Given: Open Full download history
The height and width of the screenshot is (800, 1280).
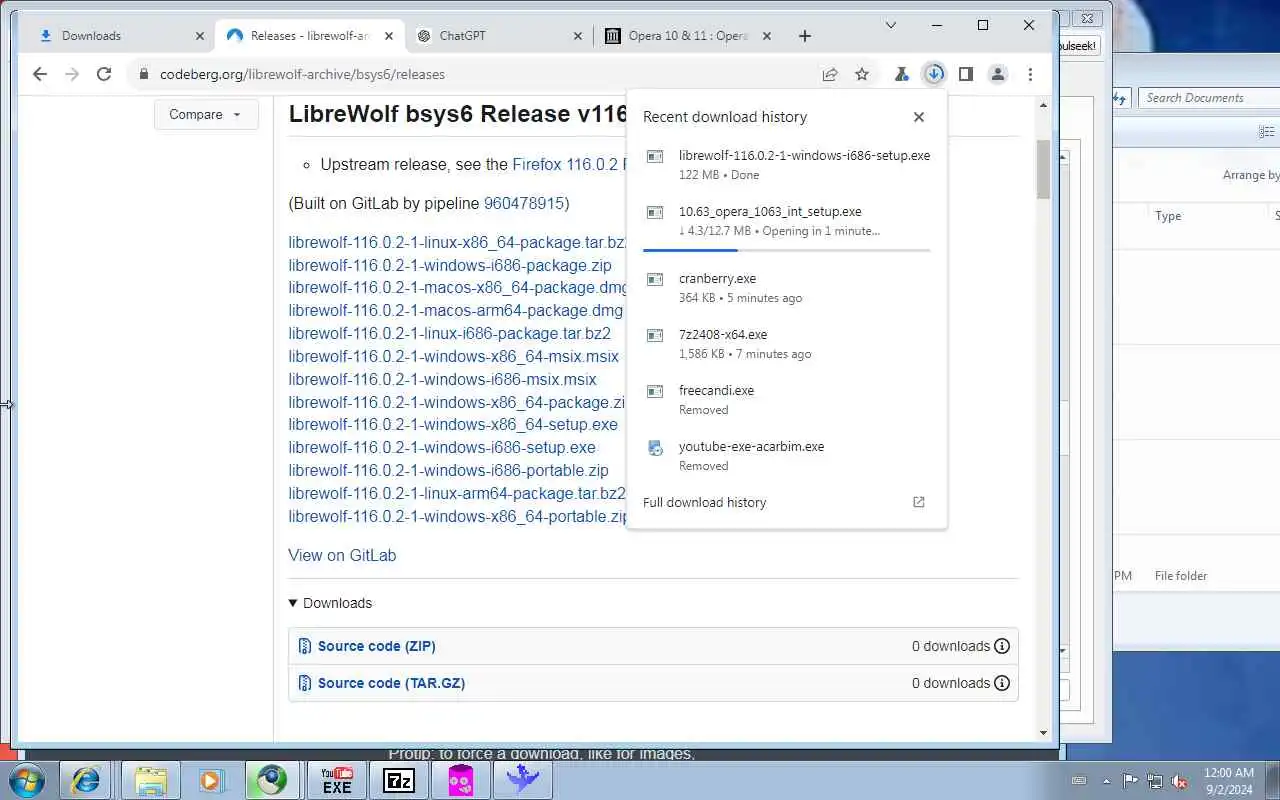Looking at the screenshot, I should tap(704, 502).
